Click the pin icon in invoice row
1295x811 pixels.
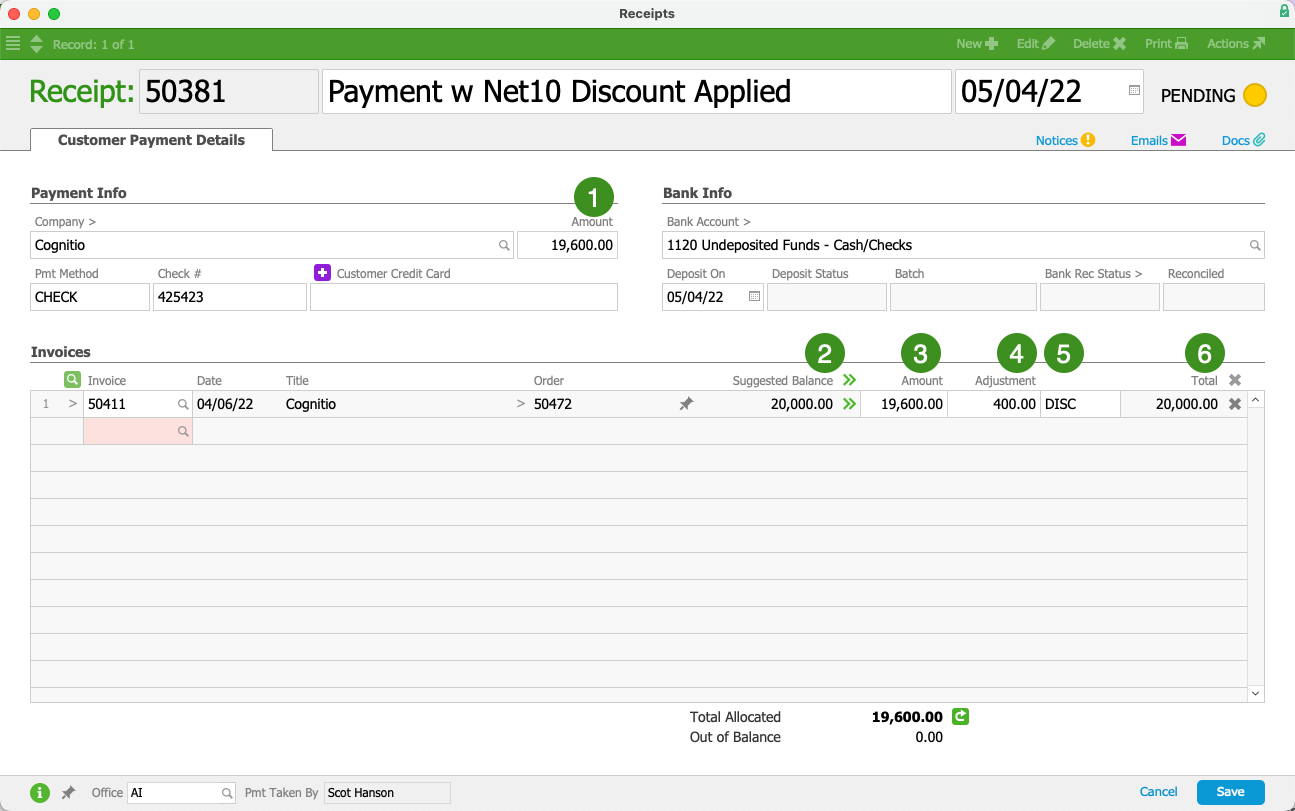point(686,404)
